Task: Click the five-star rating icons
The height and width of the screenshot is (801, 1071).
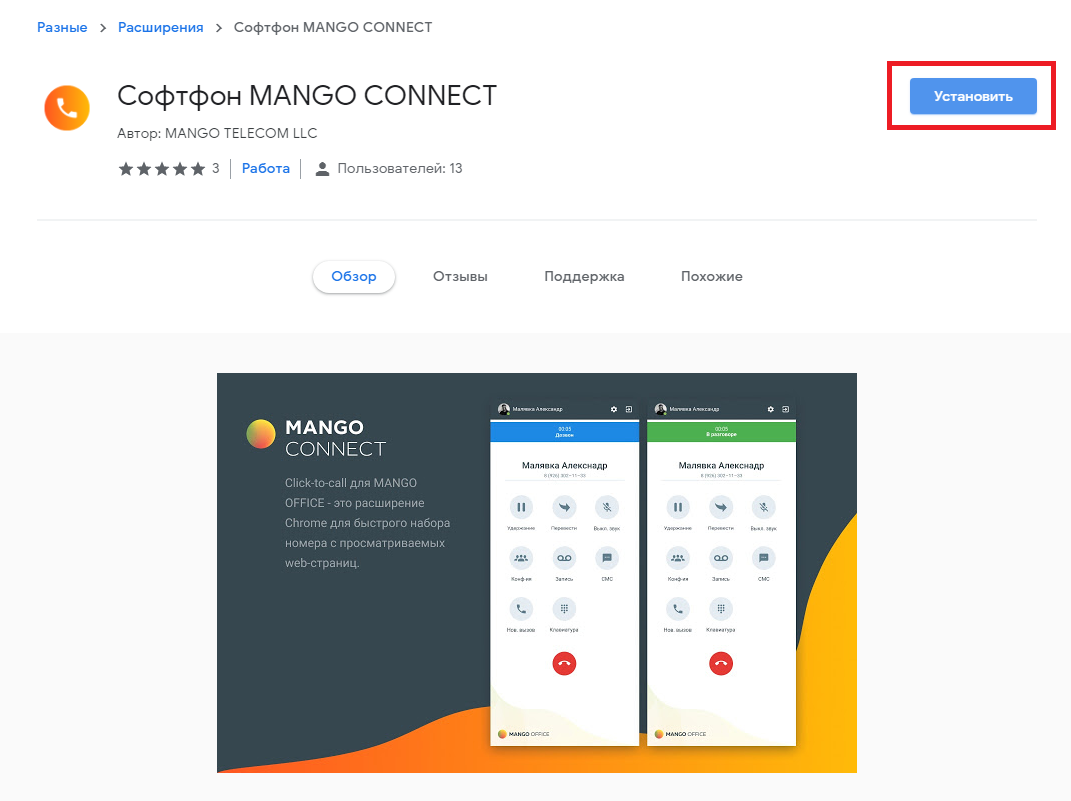Action: coord(162,169)
